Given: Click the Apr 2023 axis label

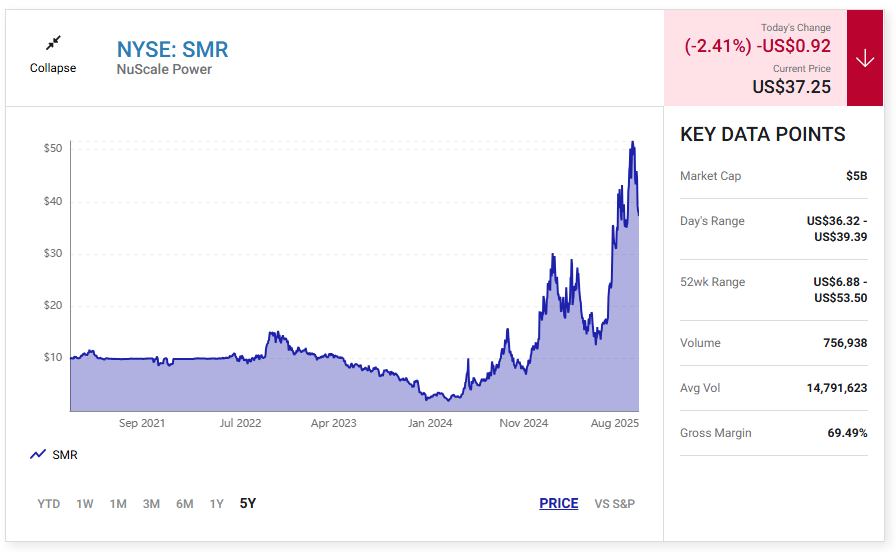Looking at the screenshot, I should coord(334,423).
